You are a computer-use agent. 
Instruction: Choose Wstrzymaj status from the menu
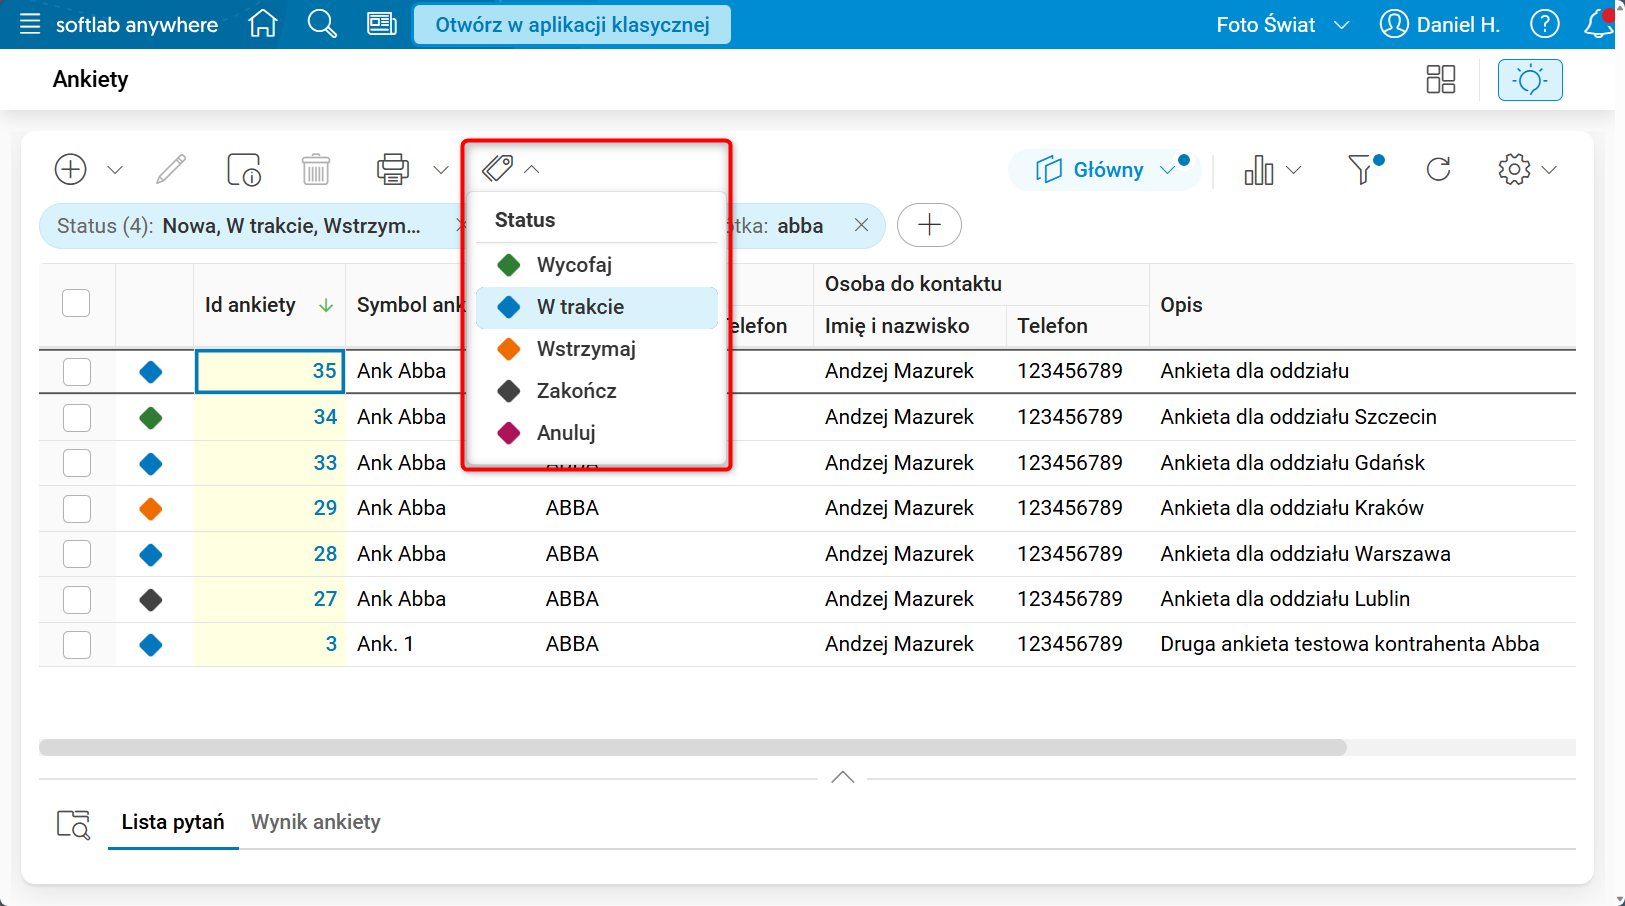[597, 349]
